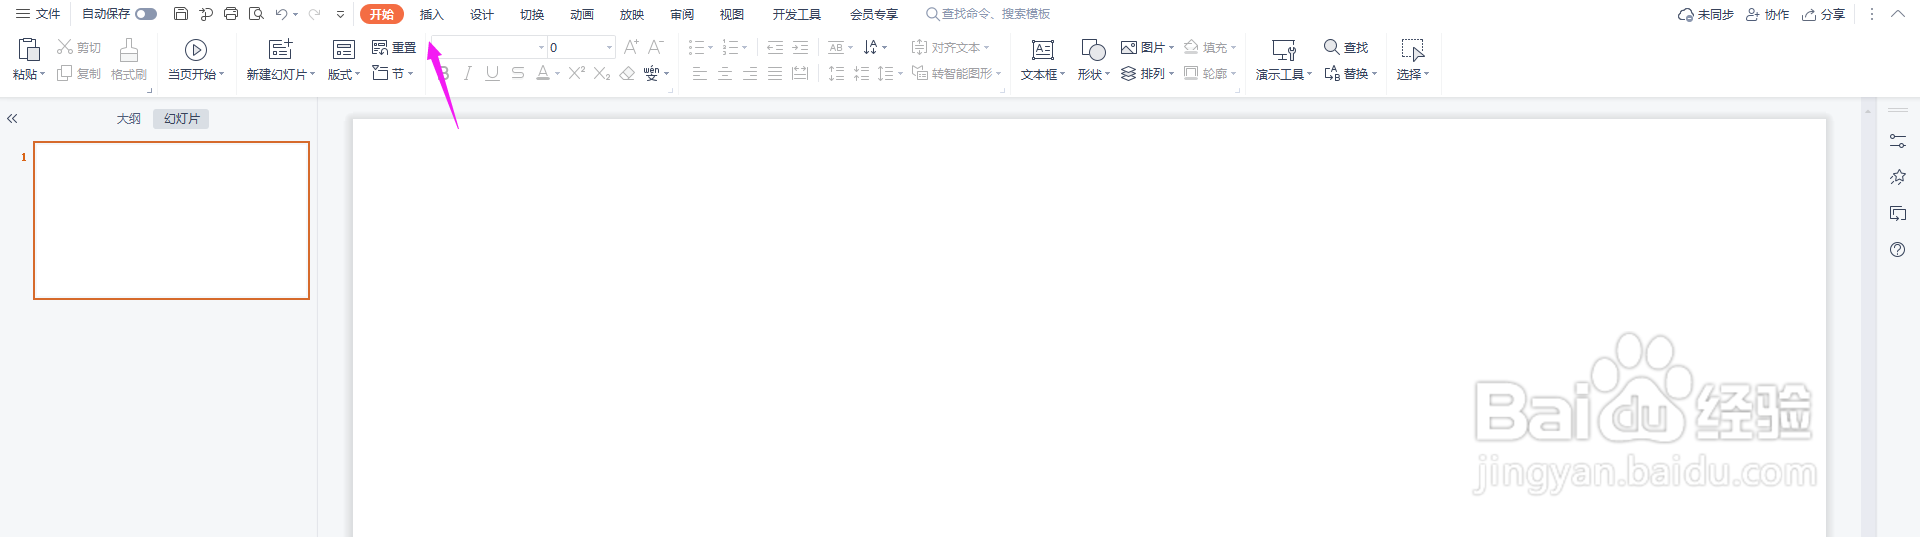Viewport: 1920px width, 537px height.
Task: Open the 节 Section dropdown
Action: pos(392,73)
